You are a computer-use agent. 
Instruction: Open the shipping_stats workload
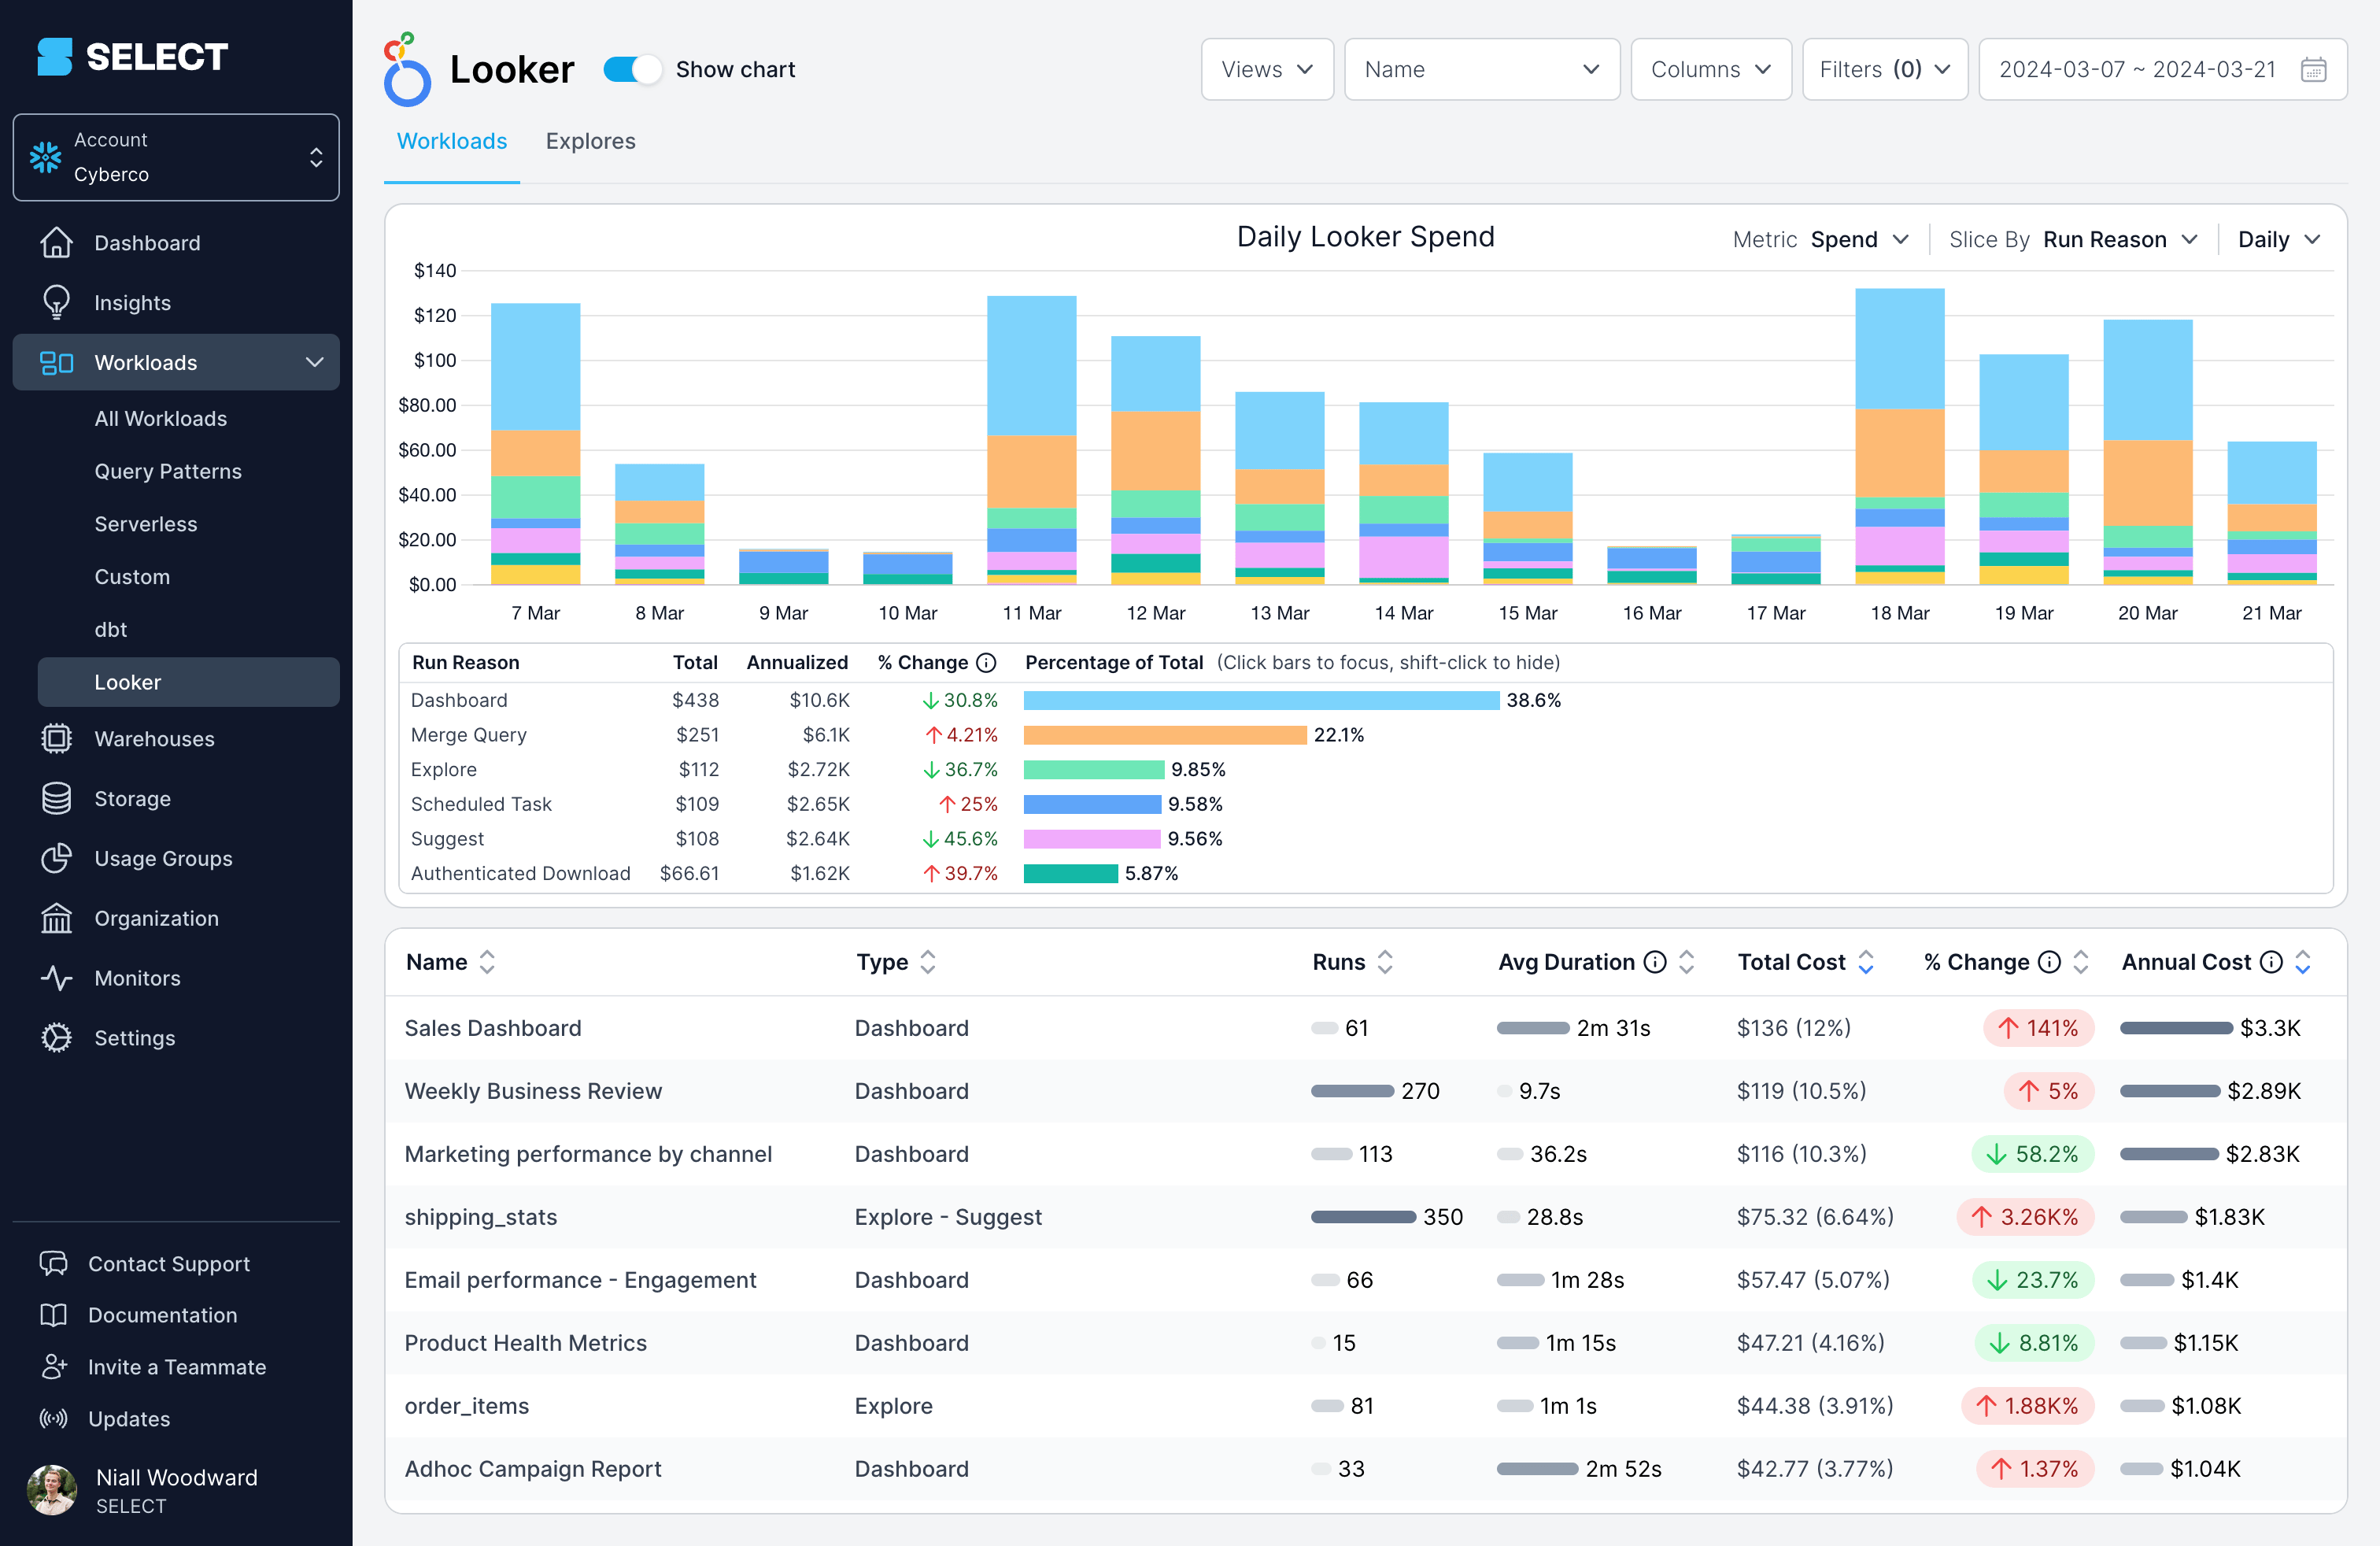(x=481, y=1216)
